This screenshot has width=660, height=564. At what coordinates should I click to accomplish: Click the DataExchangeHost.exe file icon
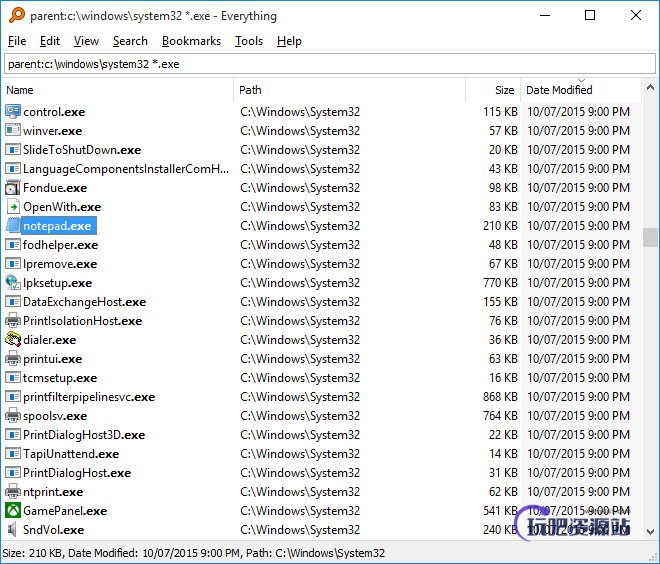(13, 302)
